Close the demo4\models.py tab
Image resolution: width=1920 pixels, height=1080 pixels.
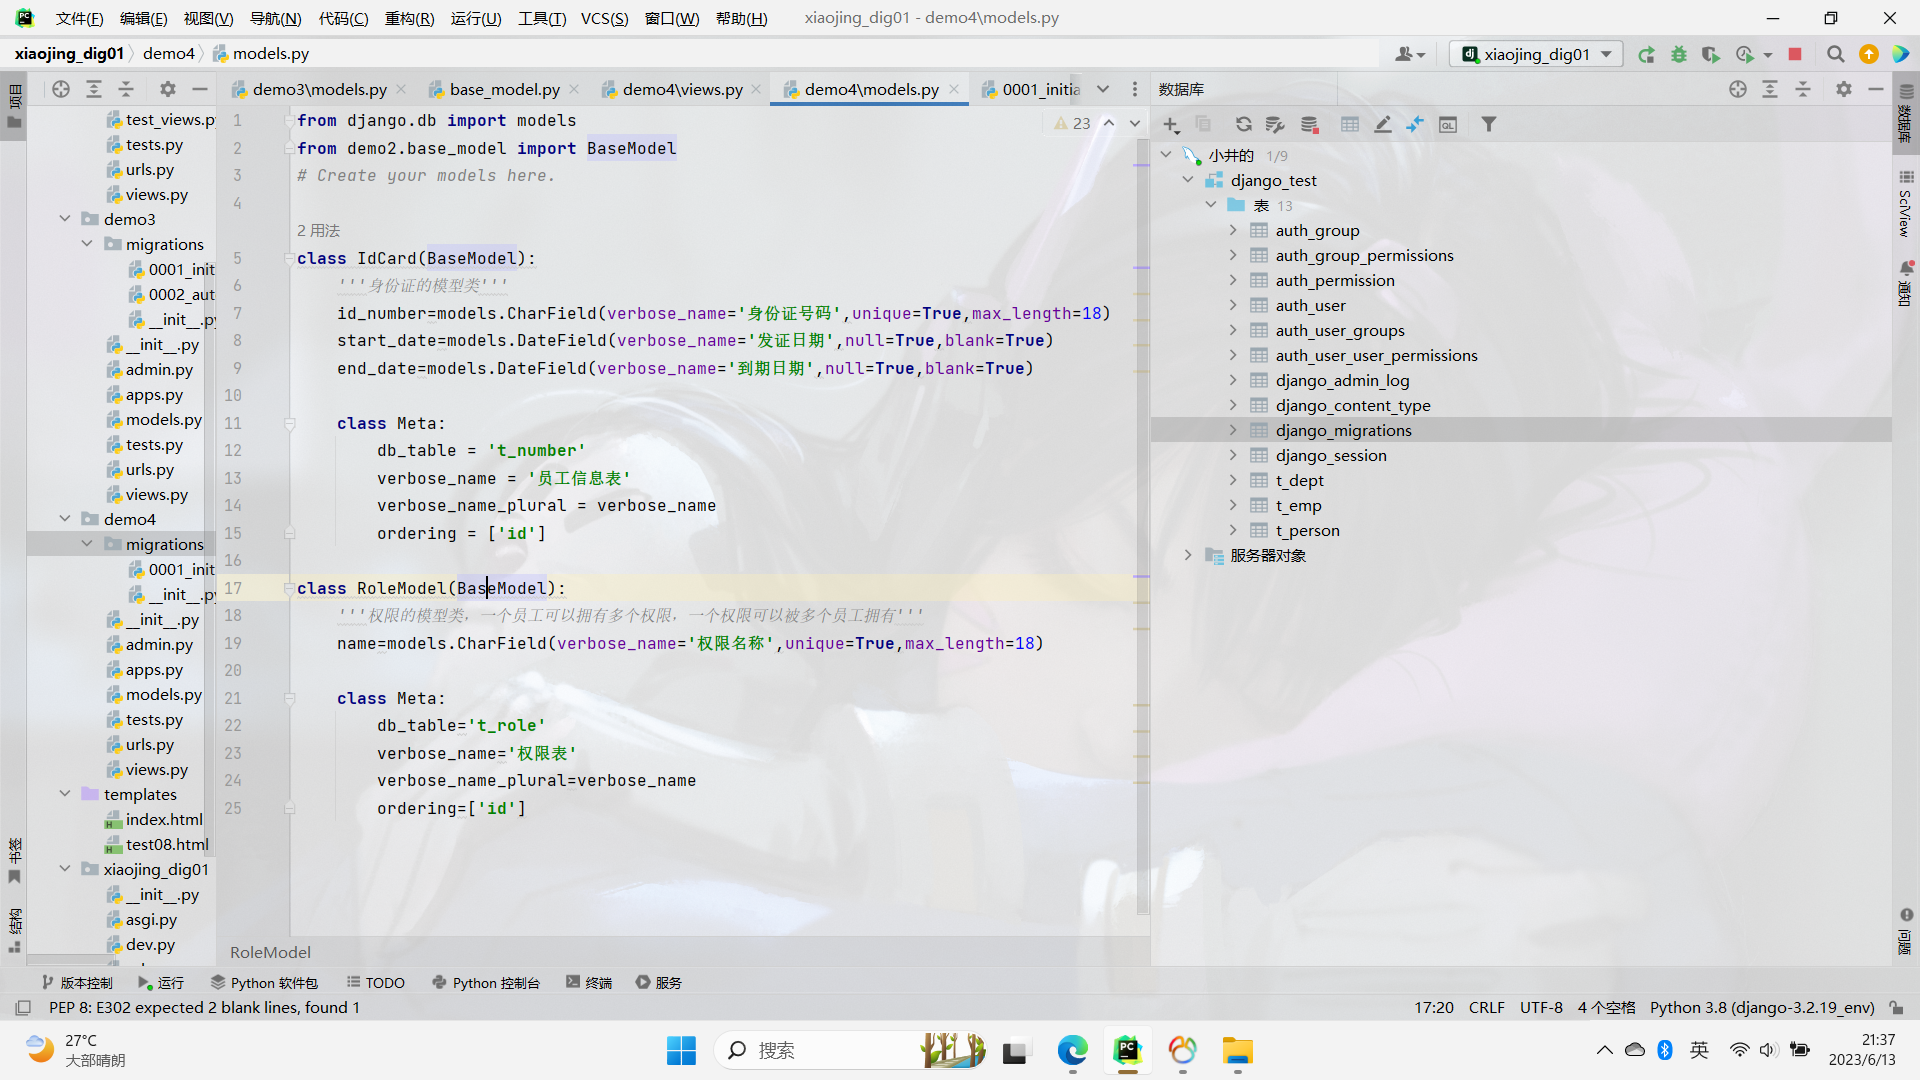point(954,89)
